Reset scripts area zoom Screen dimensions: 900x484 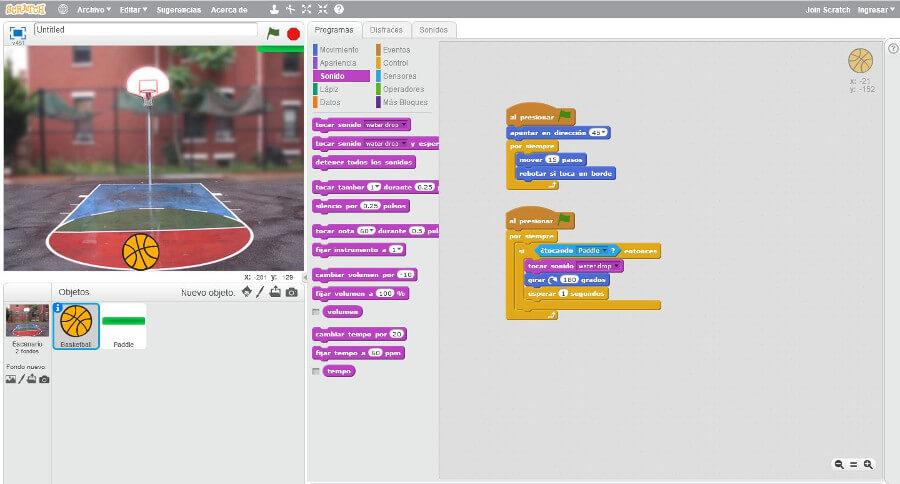pyautogui.click(x=854, y=464)
